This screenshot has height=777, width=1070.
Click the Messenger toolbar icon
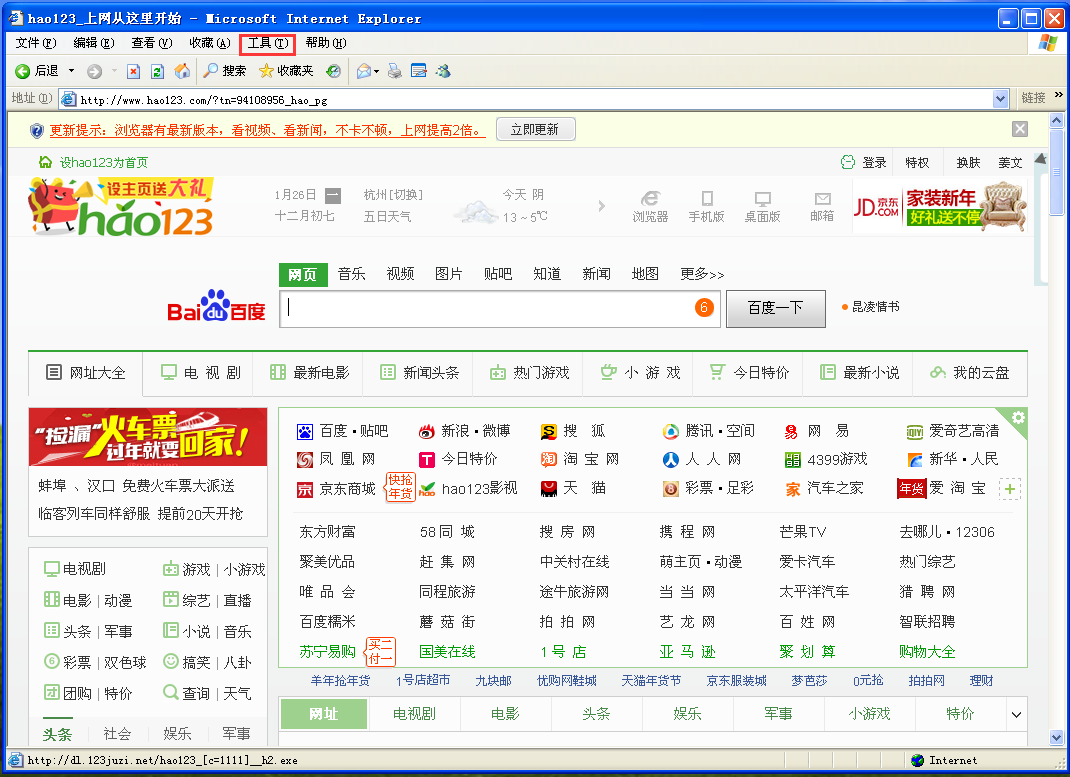(444, 71)
